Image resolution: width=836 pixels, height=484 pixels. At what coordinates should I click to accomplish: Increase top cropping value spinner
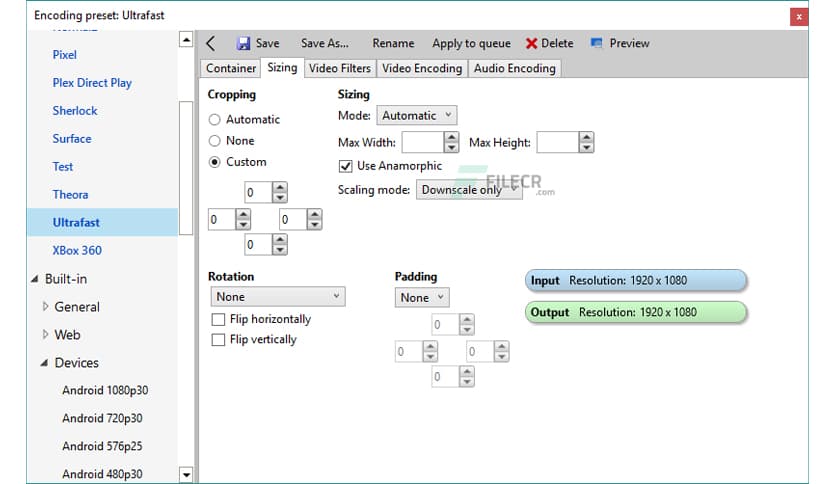(x=280, y=187)
